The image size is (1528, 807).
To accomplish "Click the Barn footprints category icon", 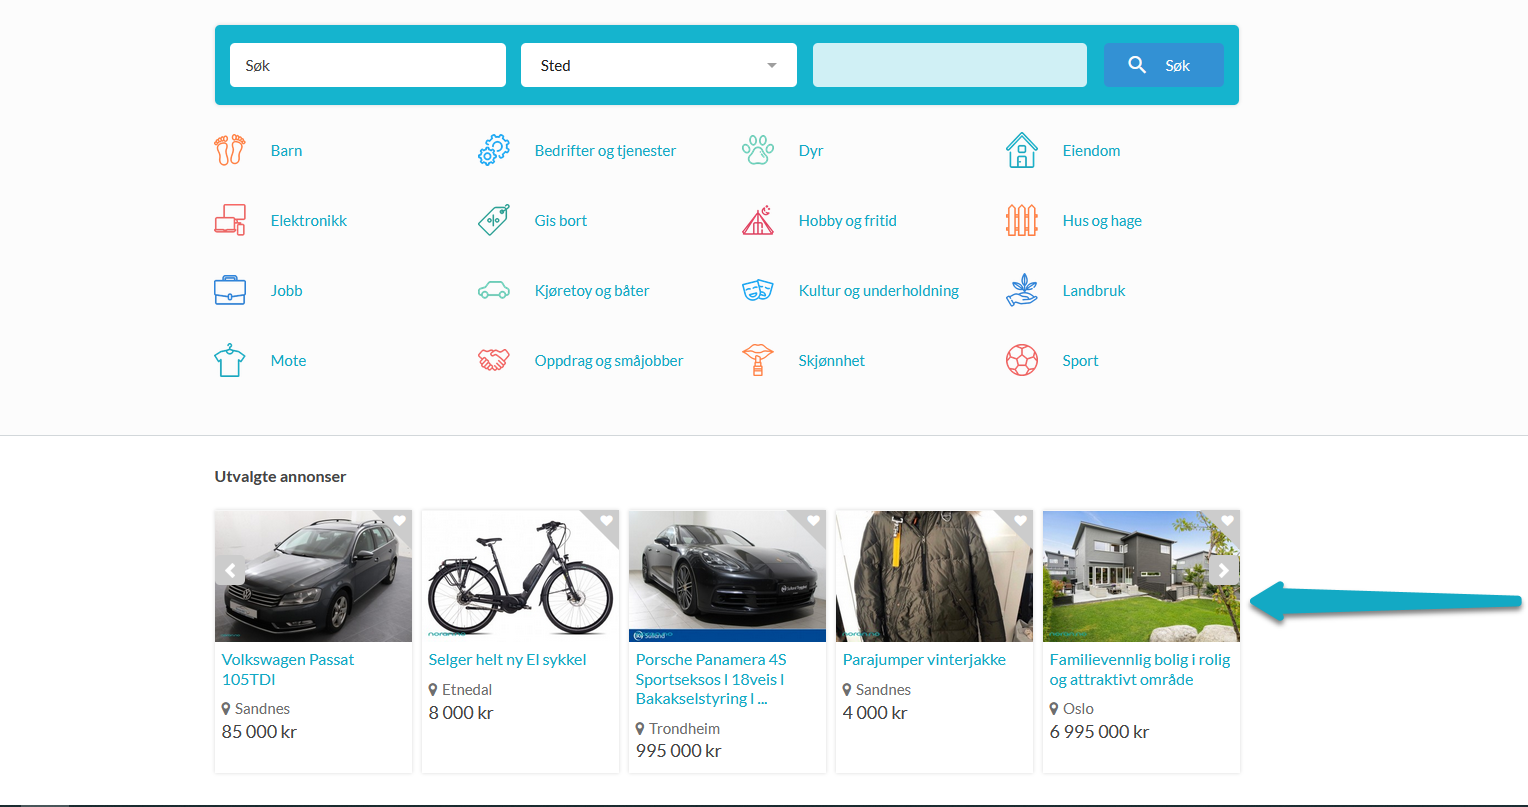I will click(229, 151).
